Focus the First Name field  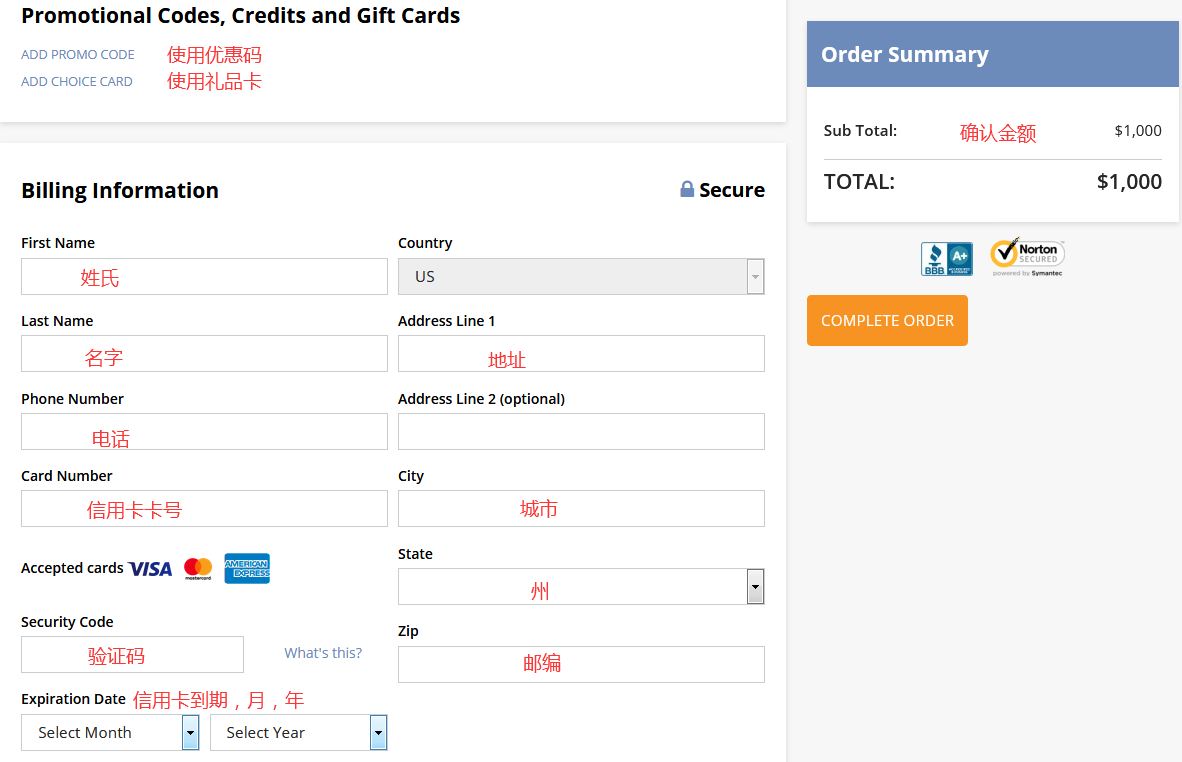tap(204, 277)
